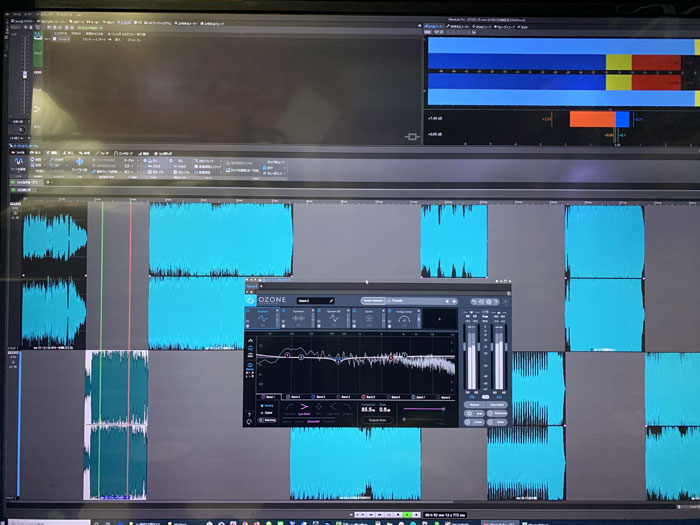This screenshot has height=525, width=700.
Task: Open dropdown next to the montage tab plus
Action: point(52,182)
